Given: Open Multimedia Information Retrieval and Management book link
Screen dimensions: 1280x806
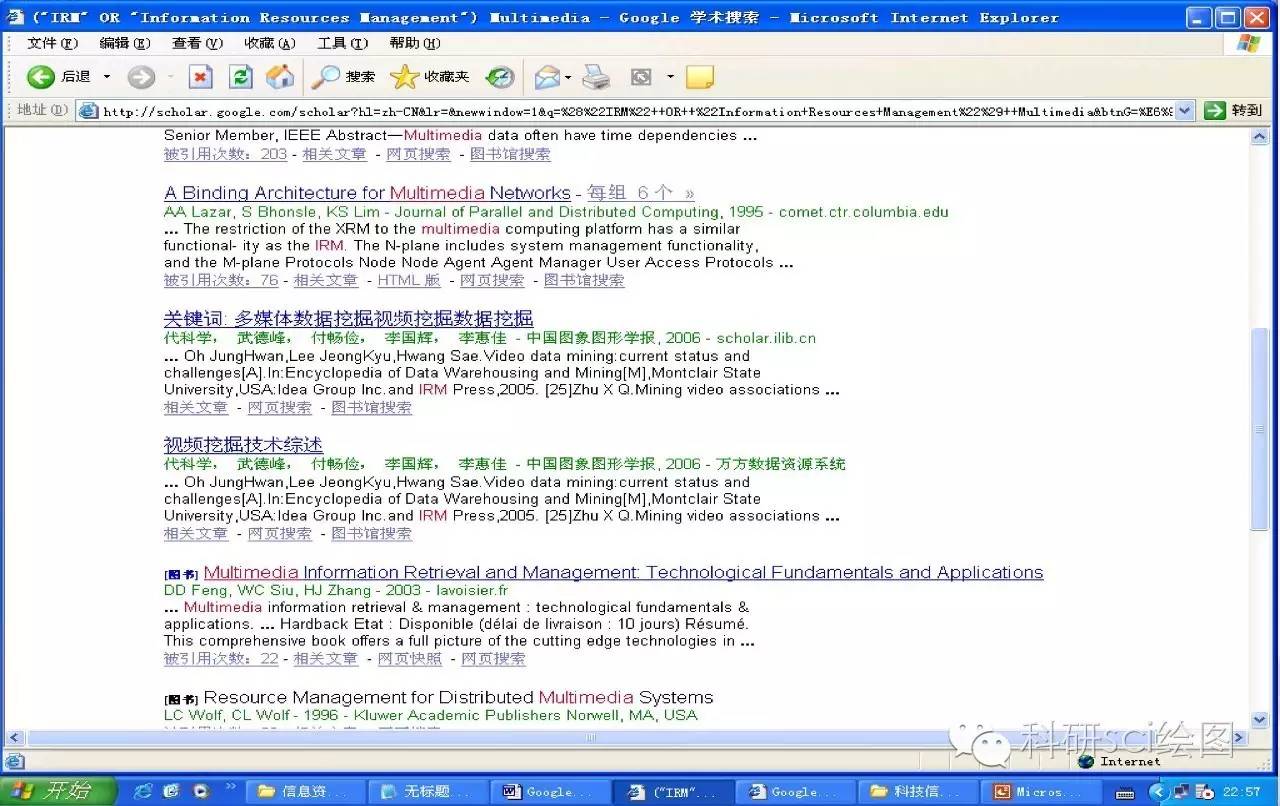Looking at the screenshot, I should point(623,572).
